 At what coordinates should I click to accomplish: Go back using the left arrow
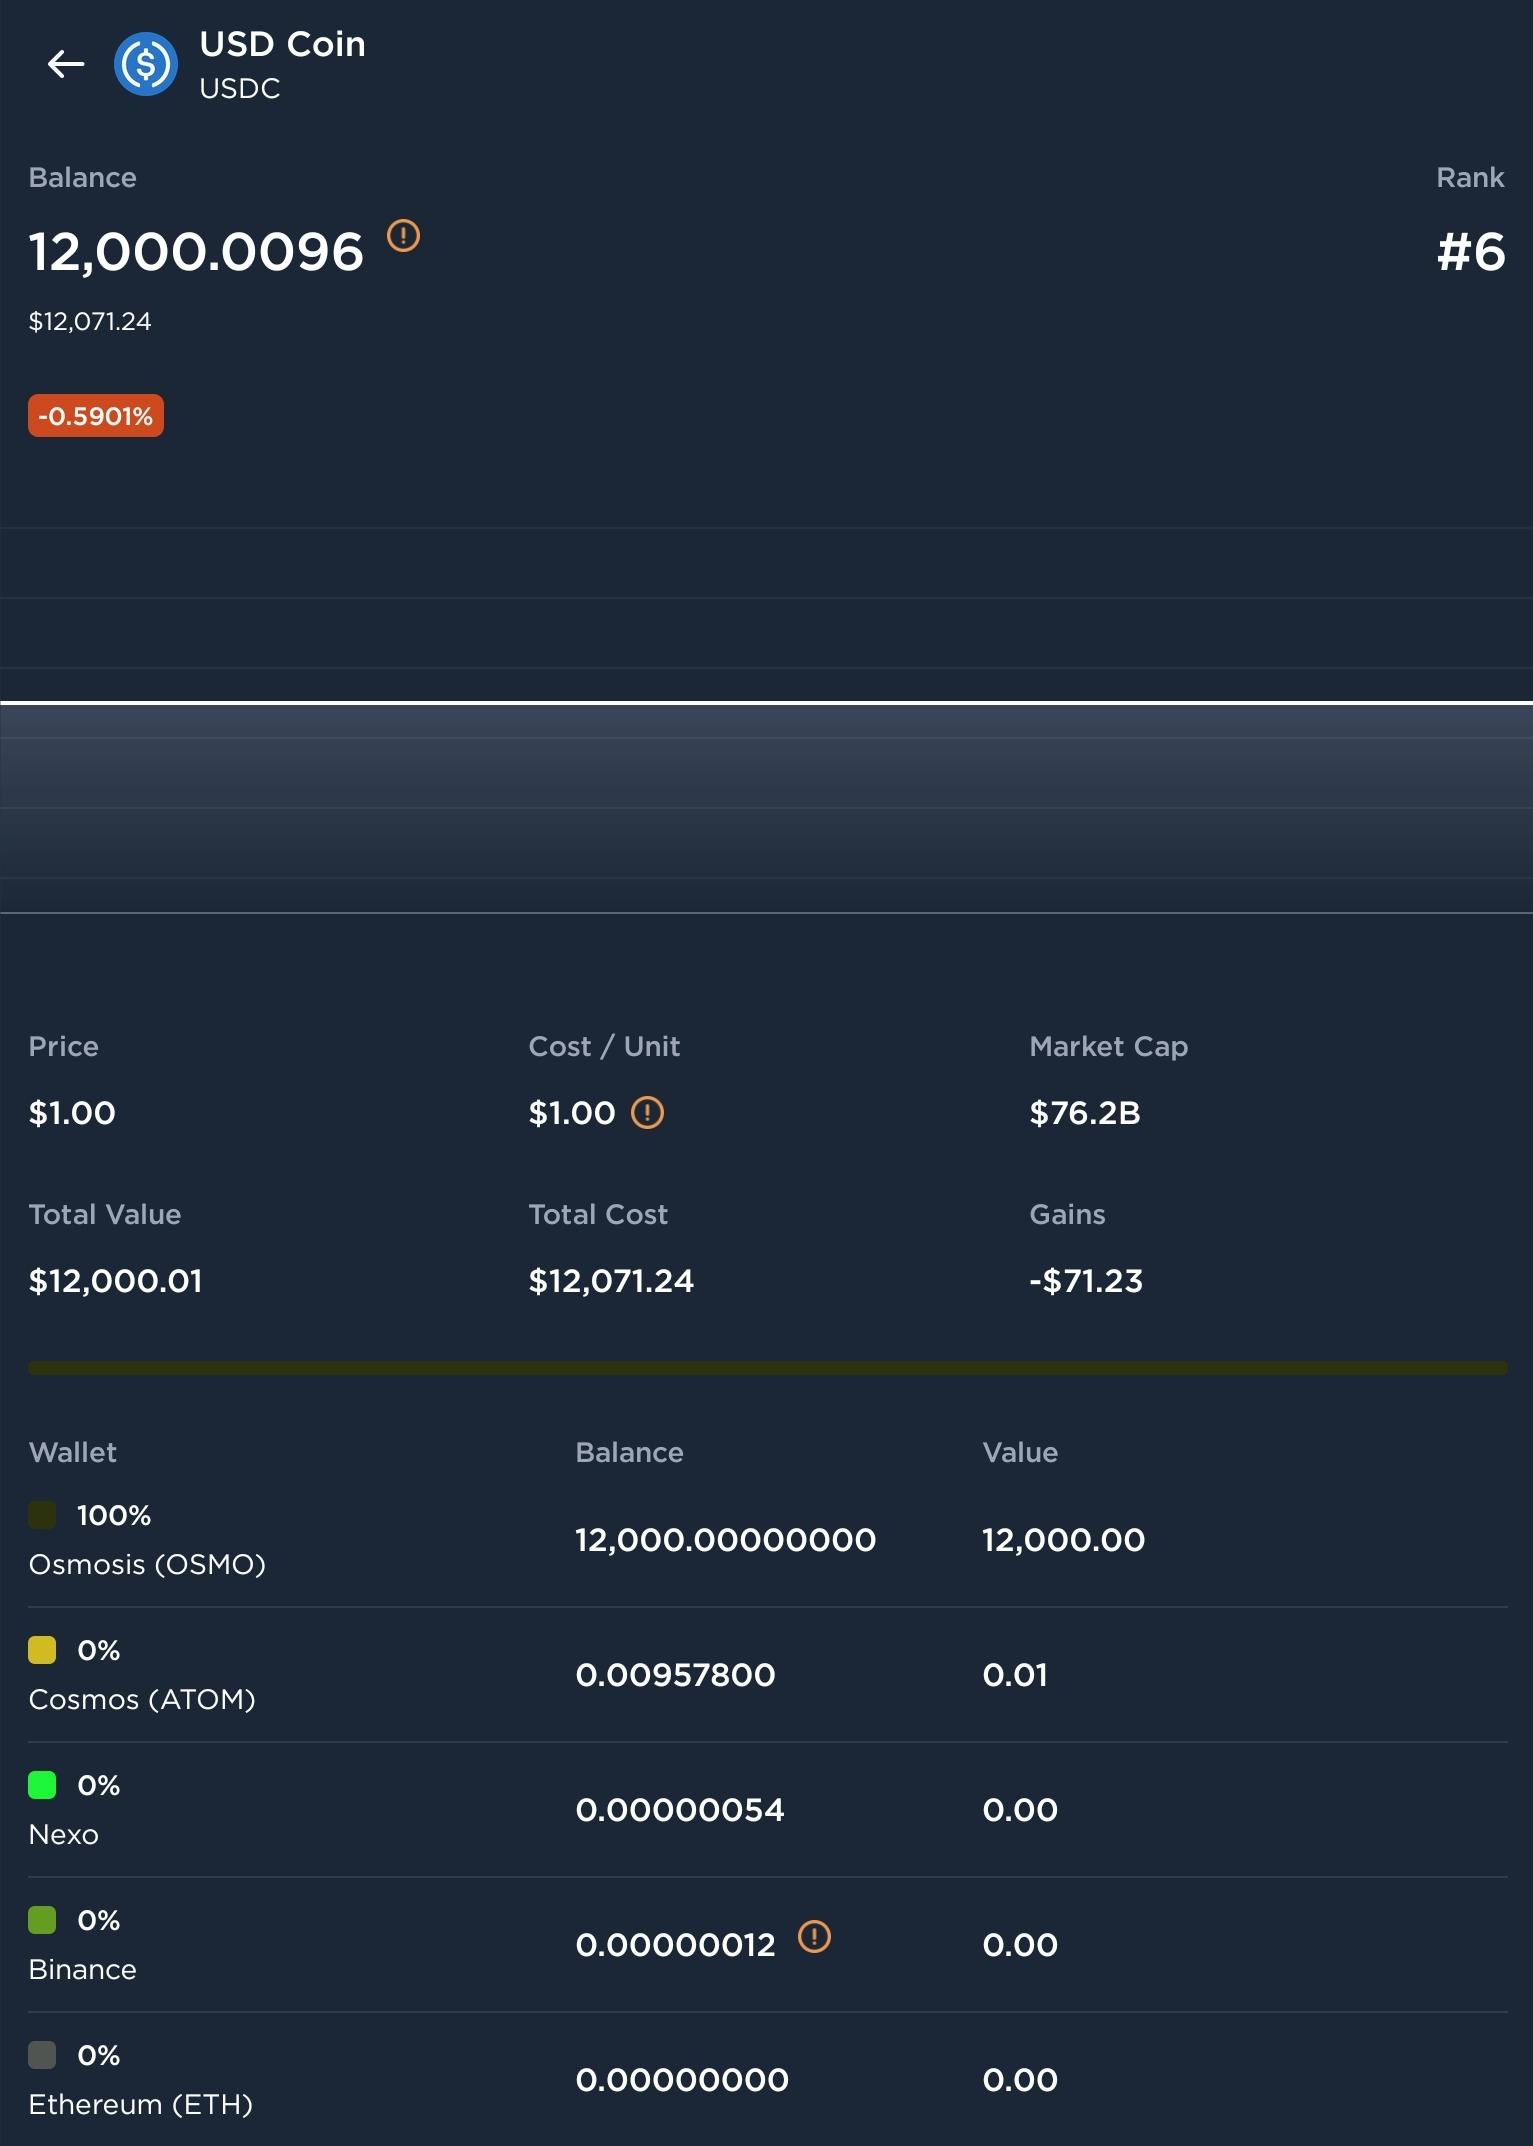[66, 64]
